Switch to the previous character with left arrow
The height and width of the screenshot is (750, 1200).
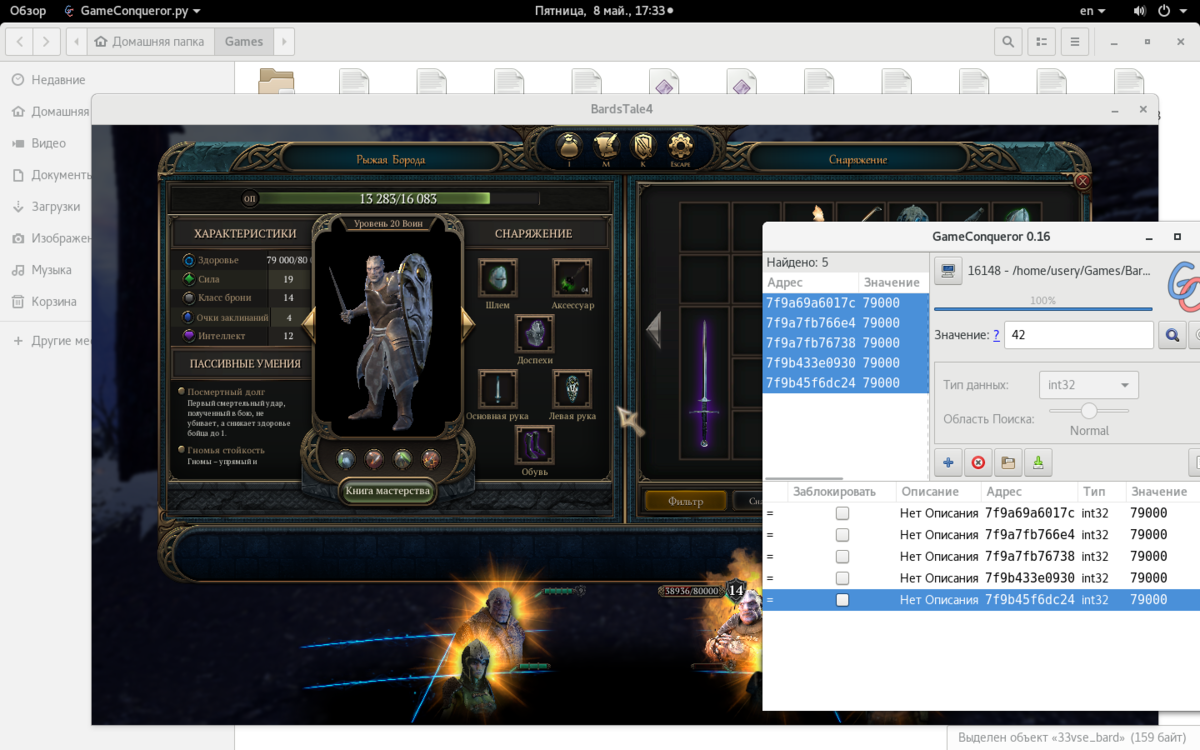pos(309,322)
